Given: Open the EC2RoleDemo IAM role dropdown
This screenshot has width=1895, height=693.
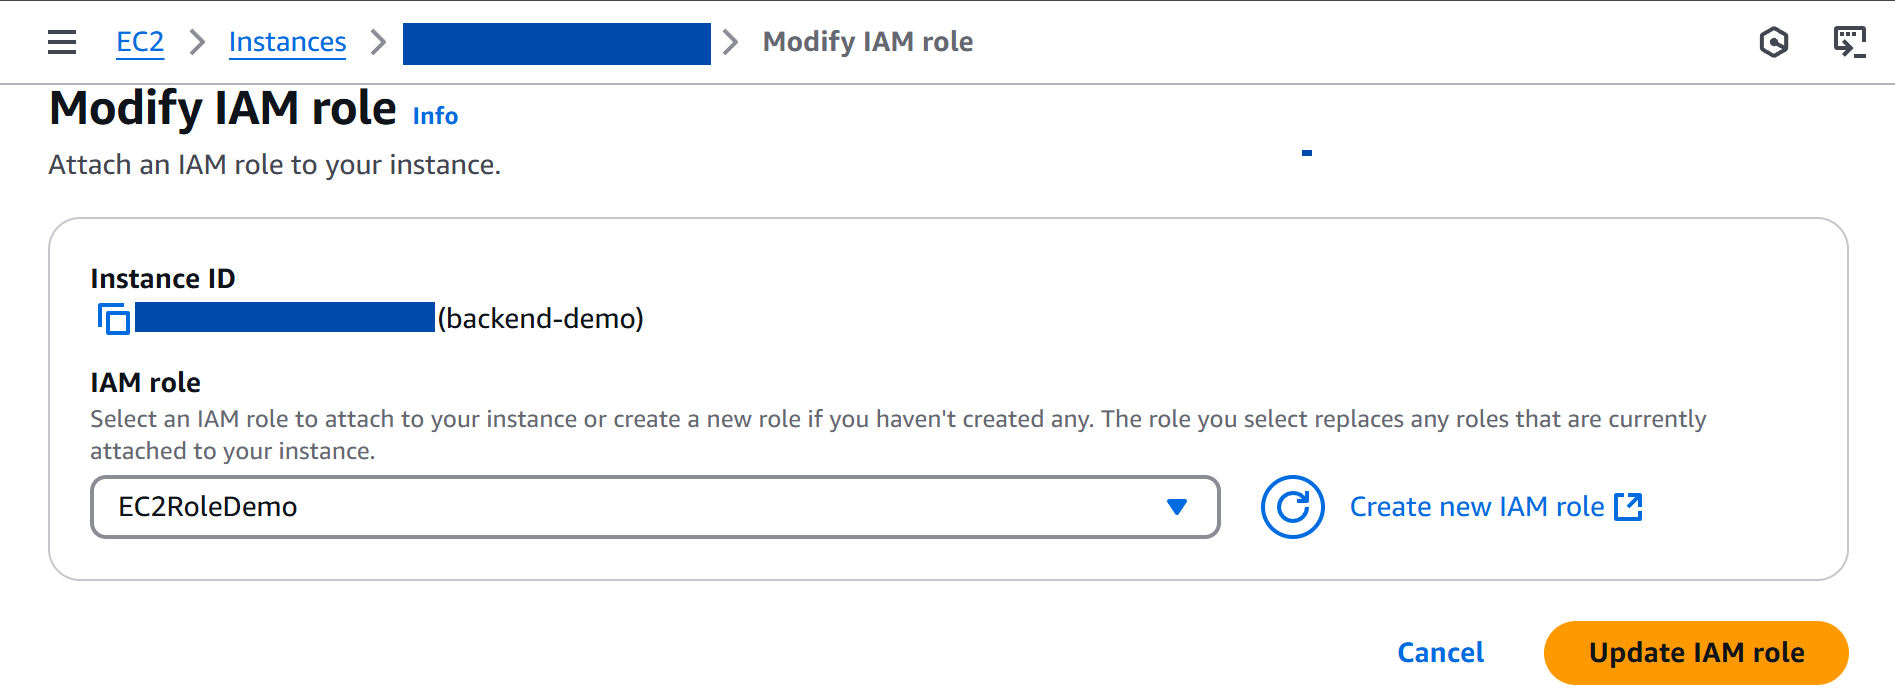Looking at the screenshot, I should pos(655,507).
